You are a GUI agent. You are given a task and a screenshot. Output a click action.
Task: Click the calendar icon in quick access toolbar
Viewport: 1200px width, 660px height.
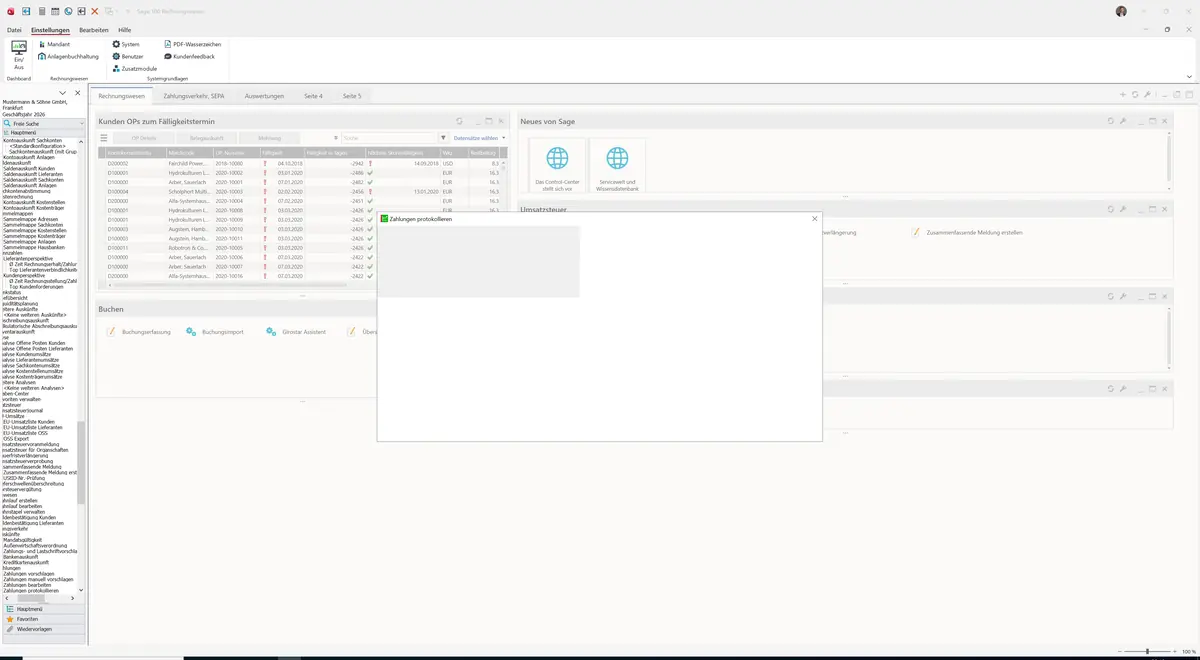pyautogui.click(x=55, y=11)
